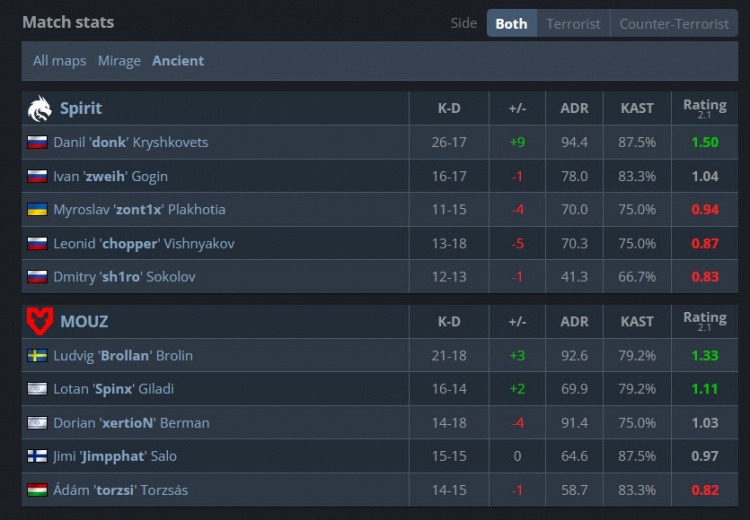Screen dimensions: 750x520
Task: Open the MOUZ team name link
Action: 84,321
